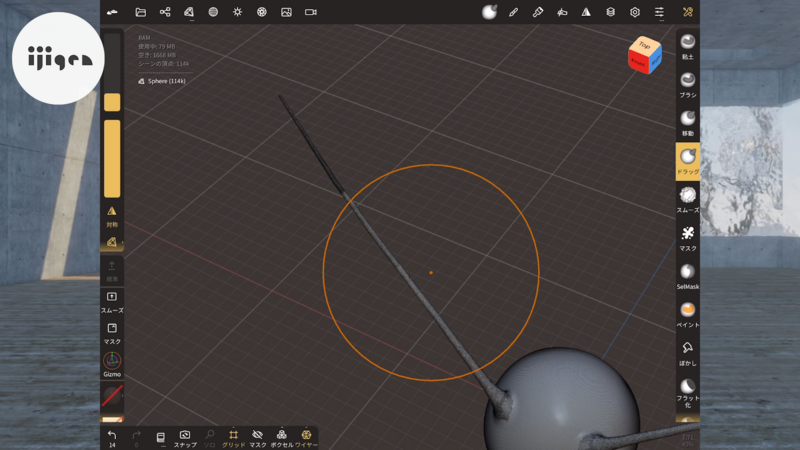Viewport: 800px width, 450px height.
Task: Select the SelMask tool
Action: 688,276
